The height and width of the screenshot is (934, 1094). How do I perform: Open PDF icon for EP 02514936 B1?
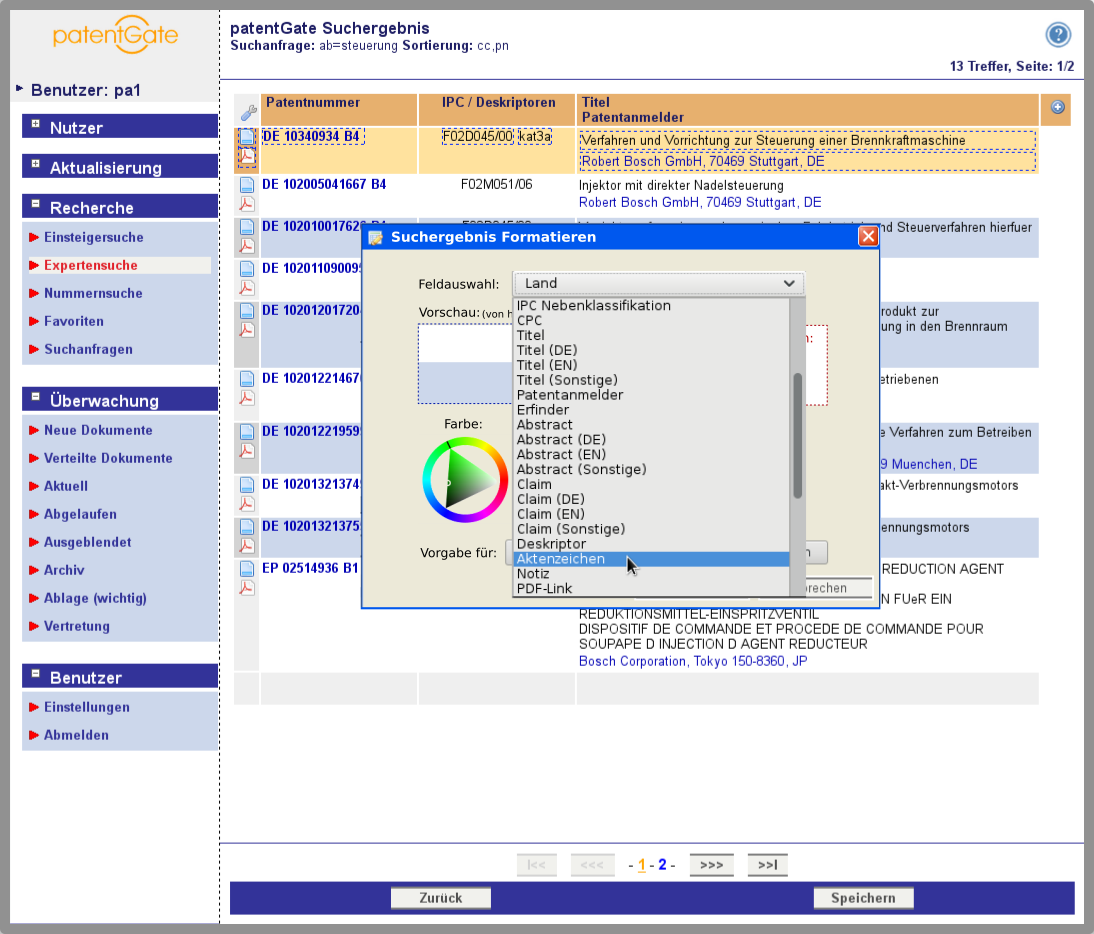click(x=247, y=588)
